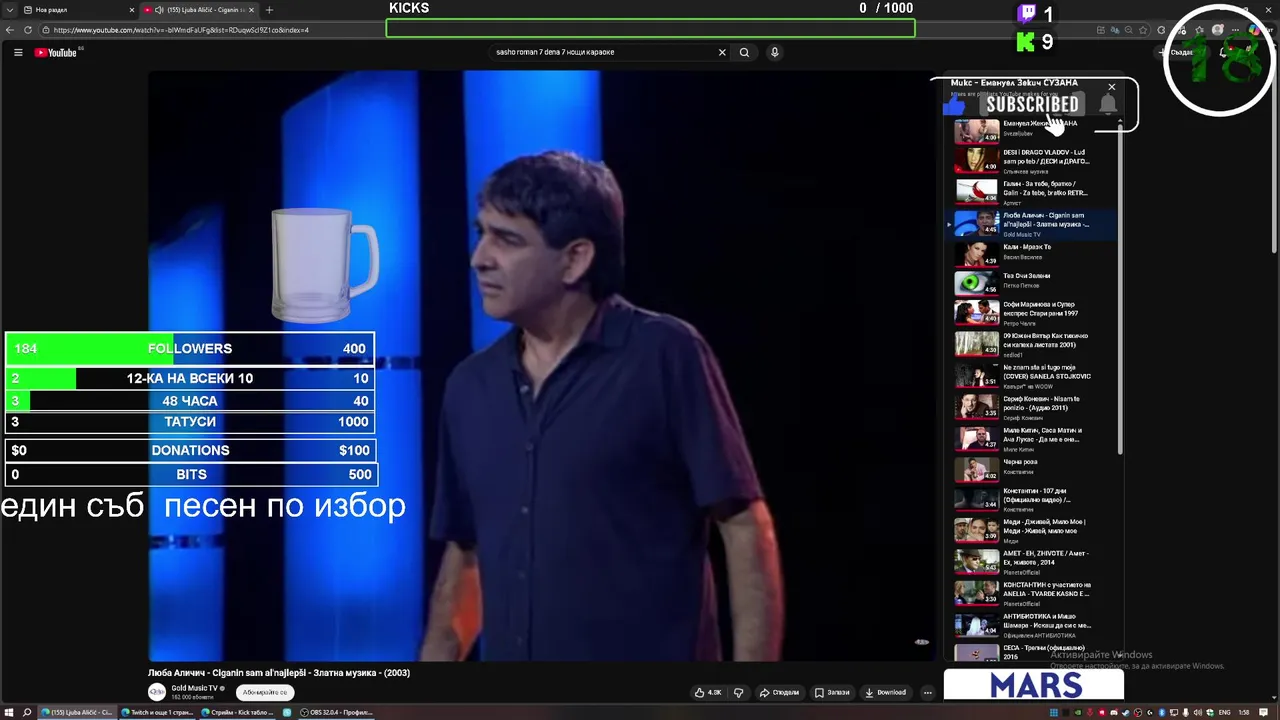Clear the YouTube search text
1280x720 pixels.
click(x=722, y=52)
